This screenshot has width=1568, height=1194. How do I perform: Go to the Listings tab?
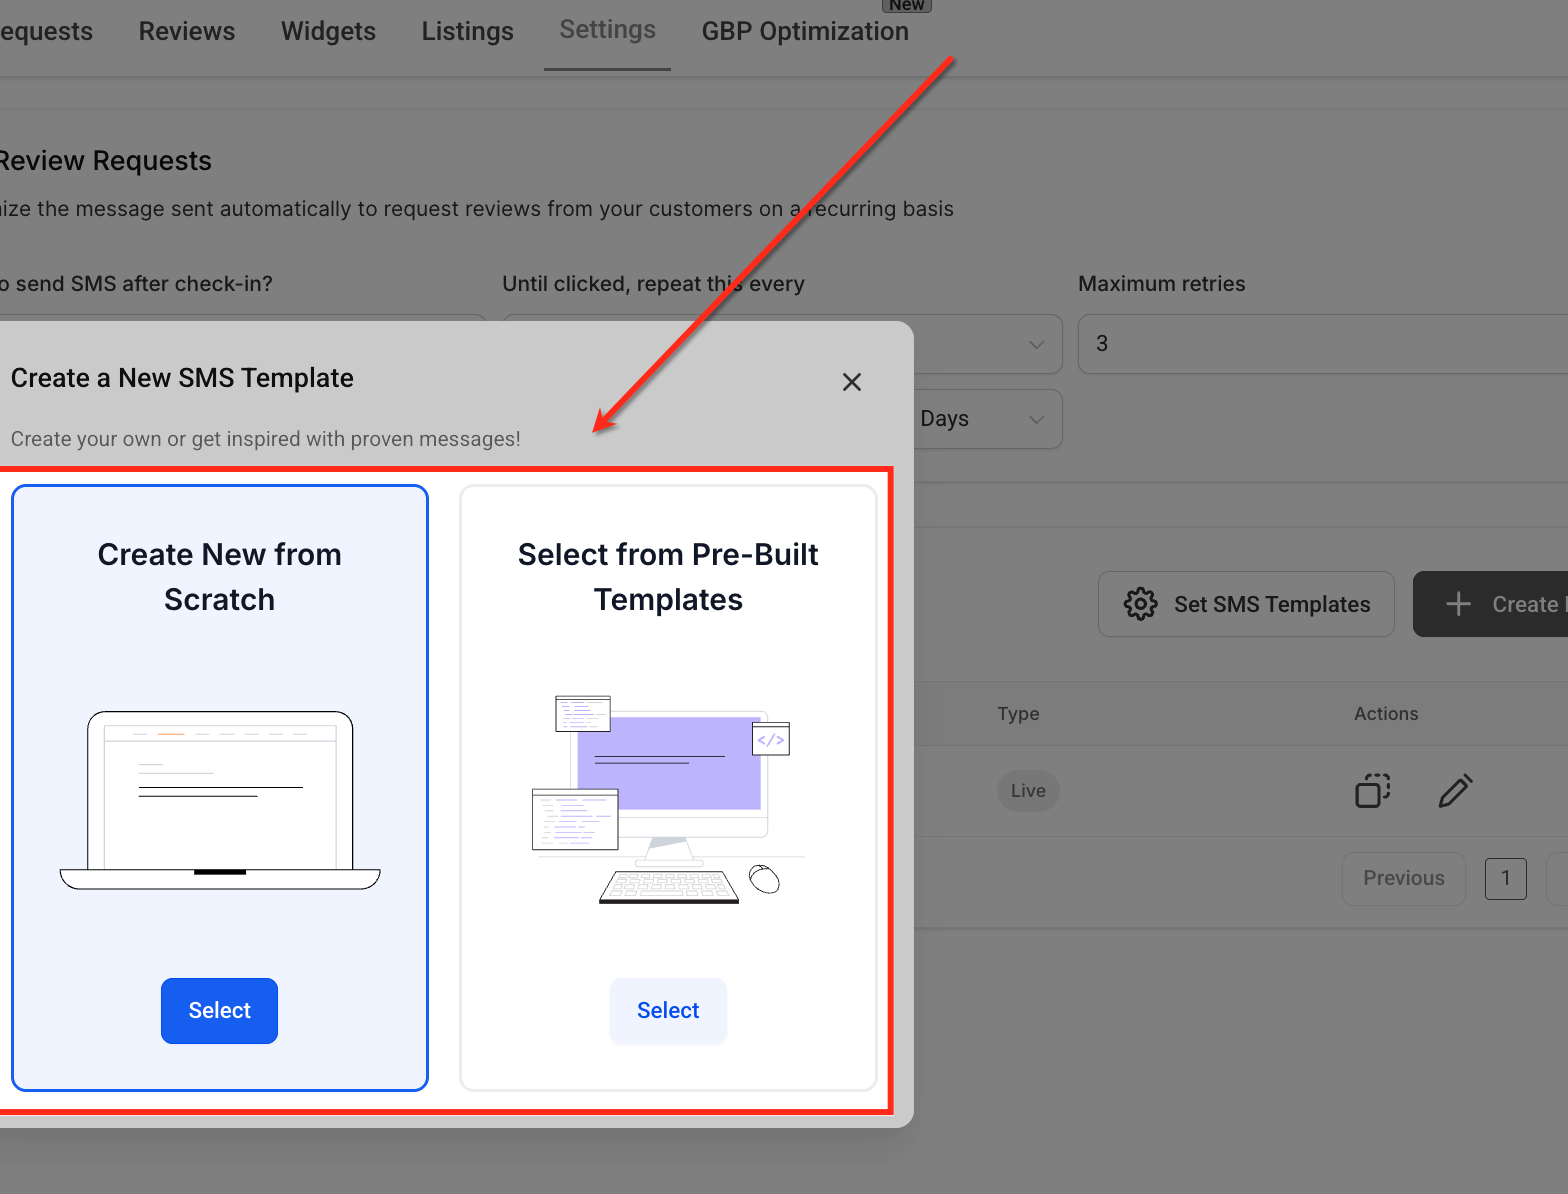tap(467, 31)
